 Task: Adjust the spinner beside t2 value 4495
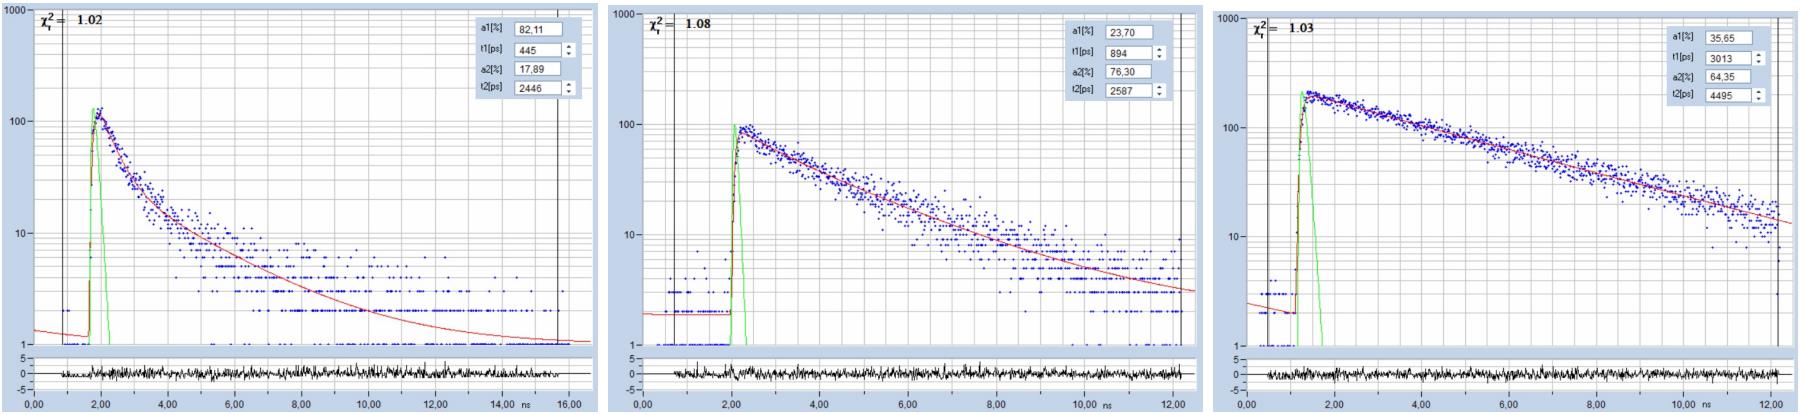1760,96
